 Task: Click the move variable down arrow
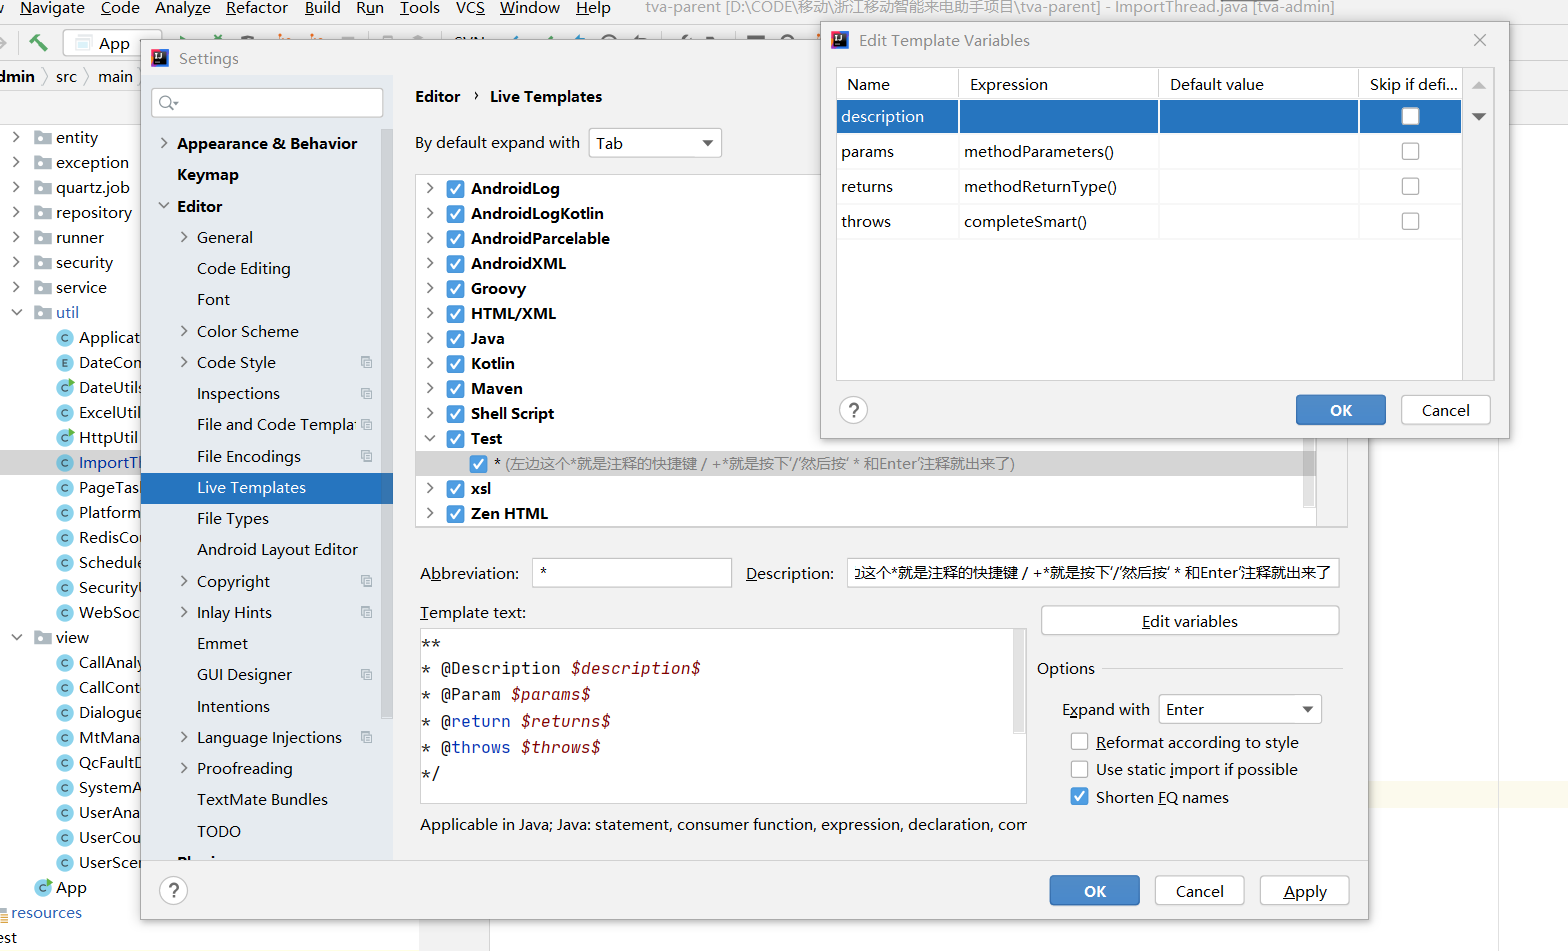1479,116
